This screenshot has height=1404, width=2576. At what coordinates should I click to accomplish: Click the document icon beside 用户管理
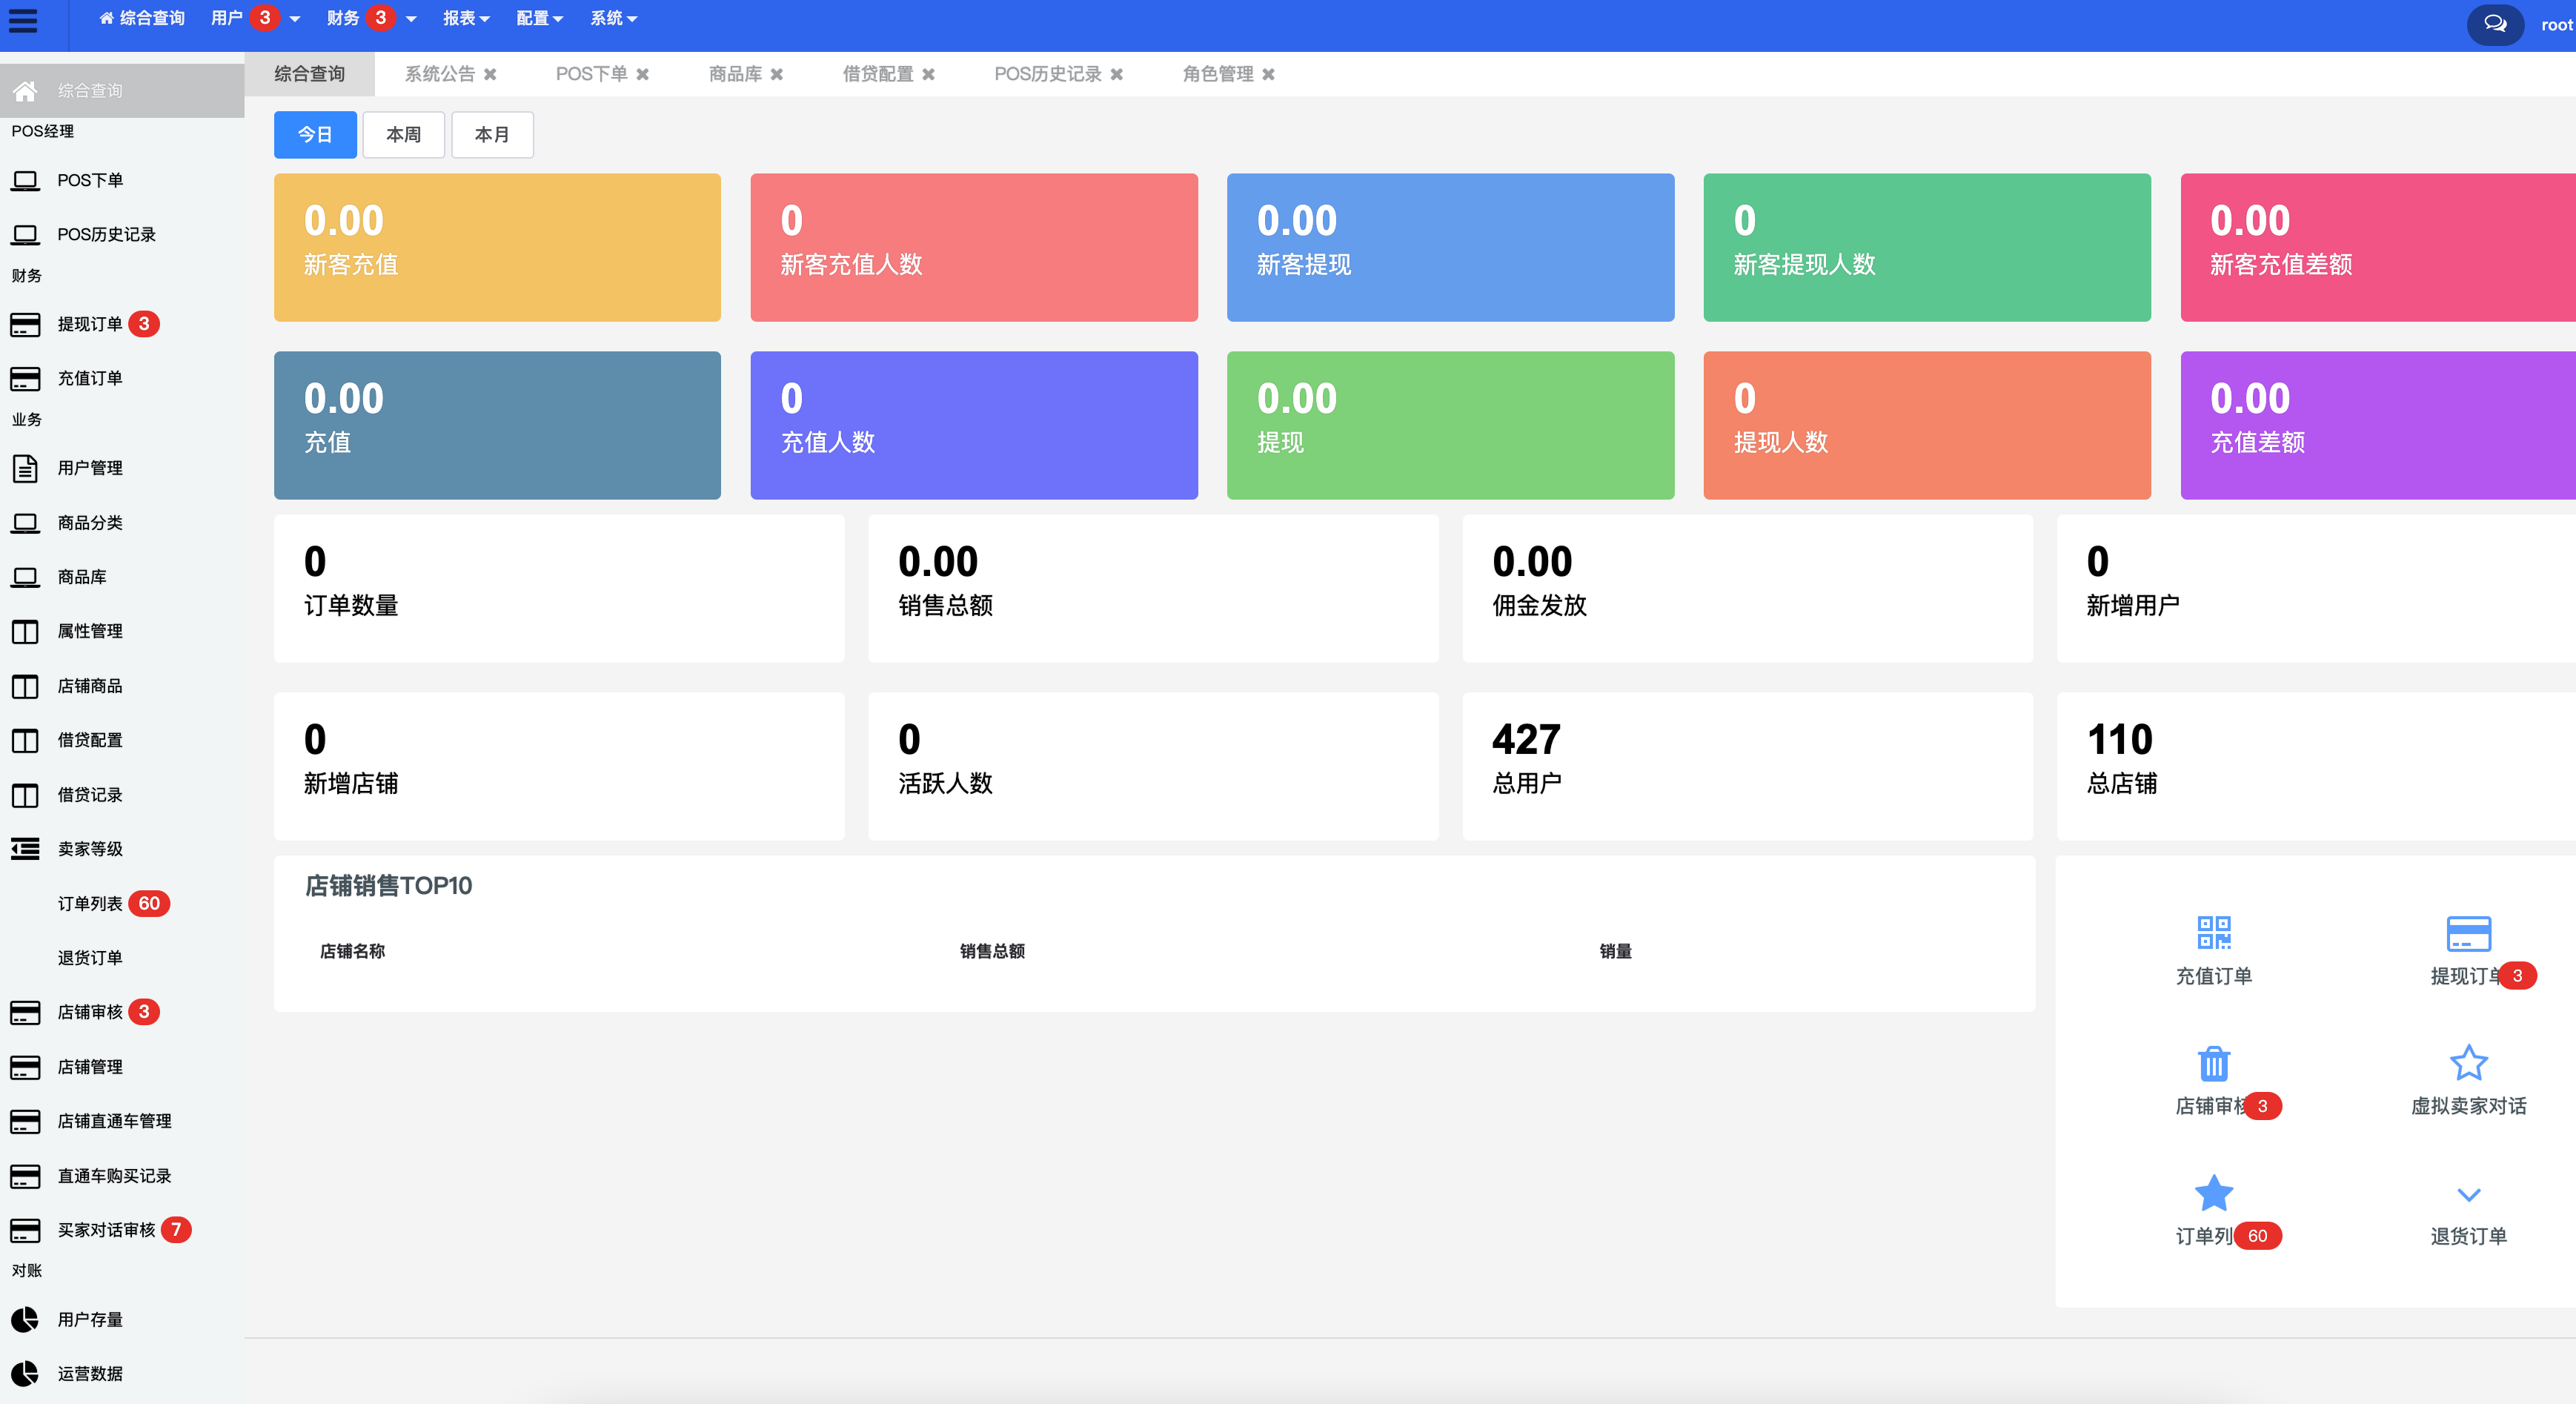(x=25, y=468)
